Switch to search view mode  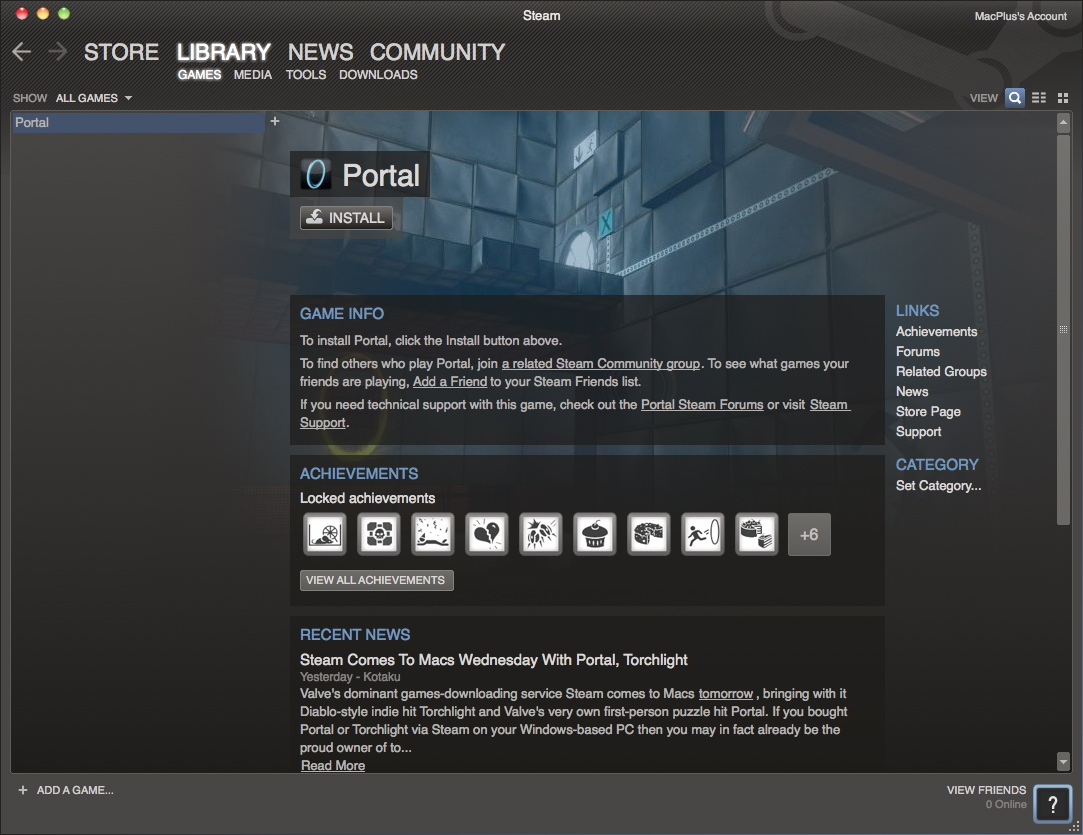pyautogui.click(x=1015, y=98)
